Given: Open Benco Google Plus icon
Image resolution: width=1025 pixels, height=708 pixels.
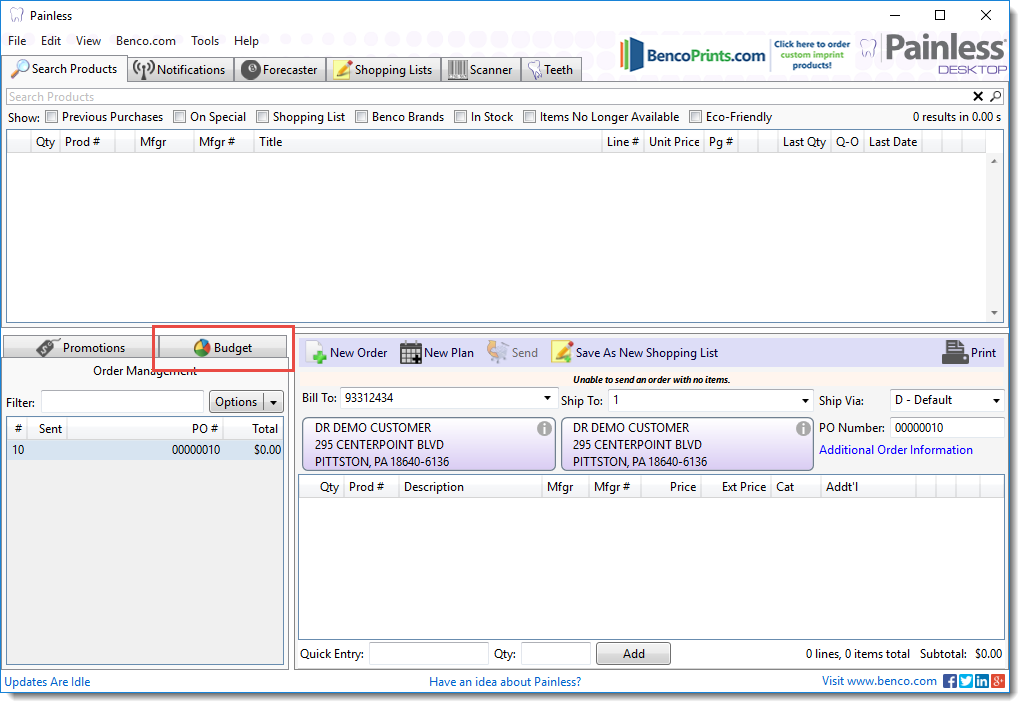Looking at the screenshot, I should (x=998, y=681).
